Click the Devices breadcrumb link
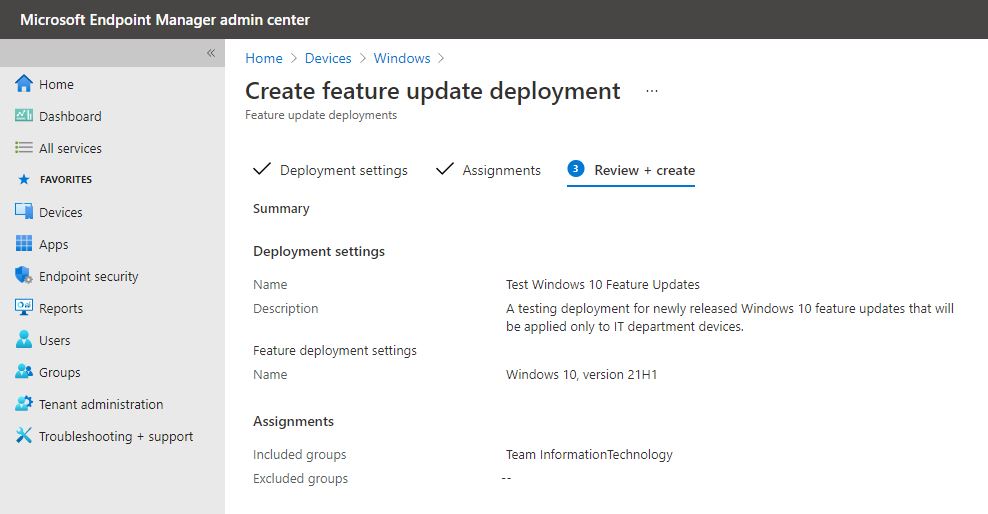This screenshot has height=514, width=988. point(328,58)
